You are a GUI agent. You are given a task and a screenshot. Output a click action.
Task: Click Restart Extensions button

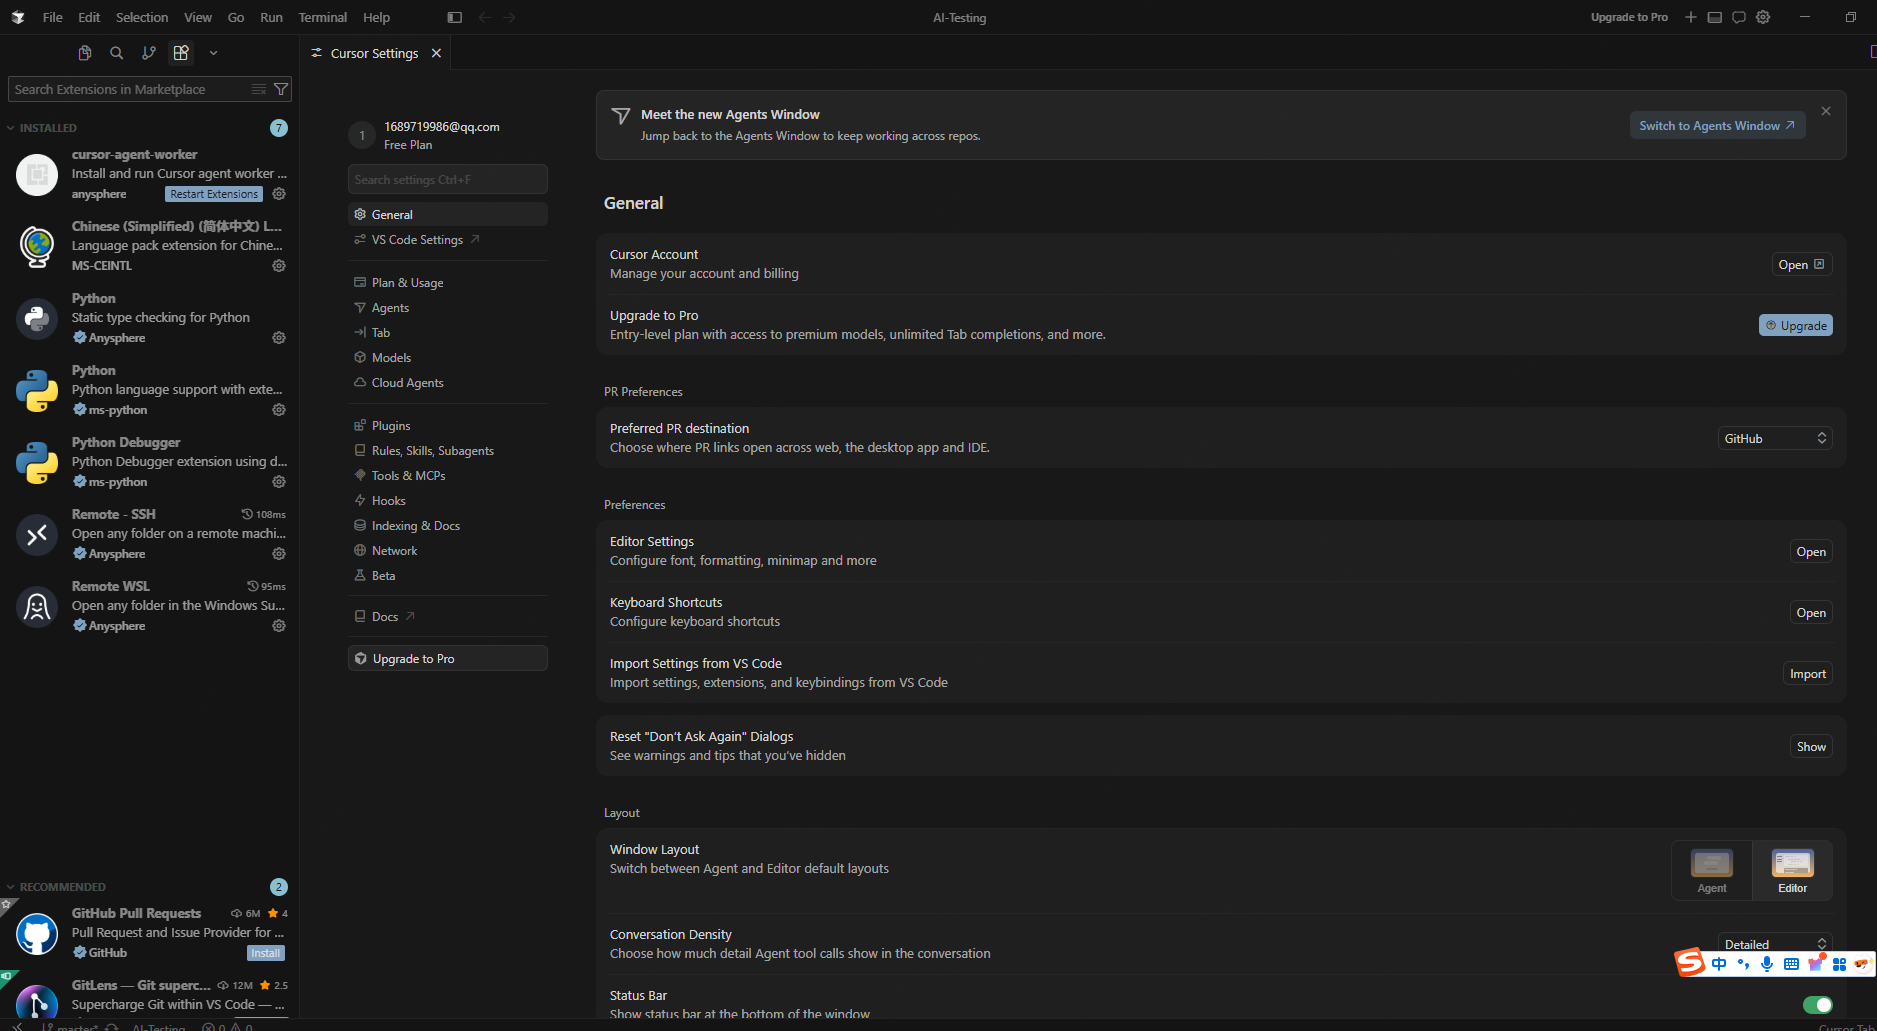point(214,194)
